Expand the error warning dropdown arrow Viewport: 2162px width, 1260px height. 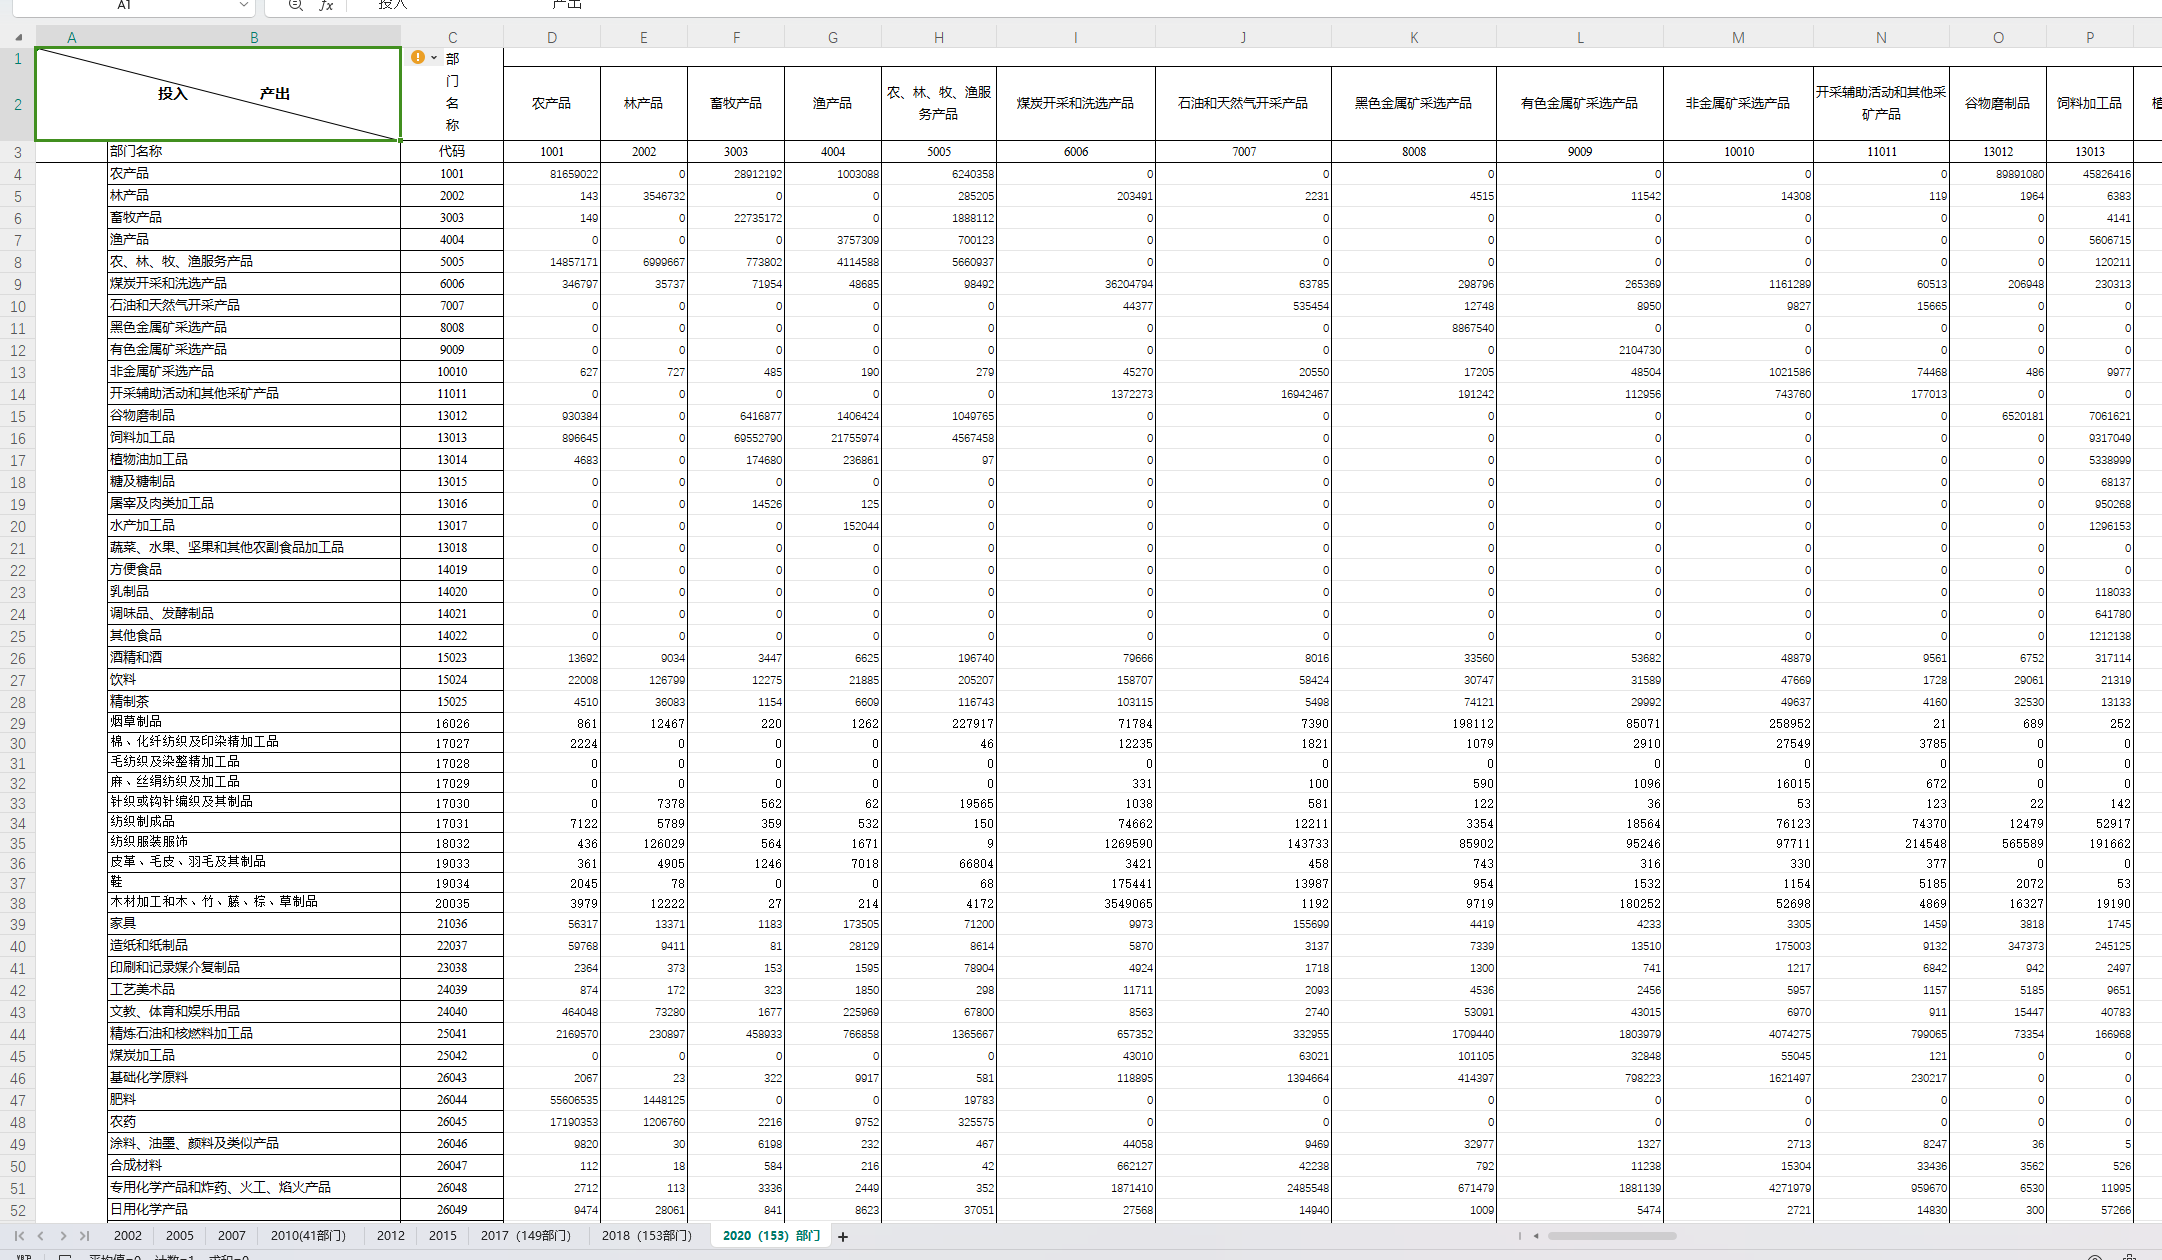tap(434, 58)
